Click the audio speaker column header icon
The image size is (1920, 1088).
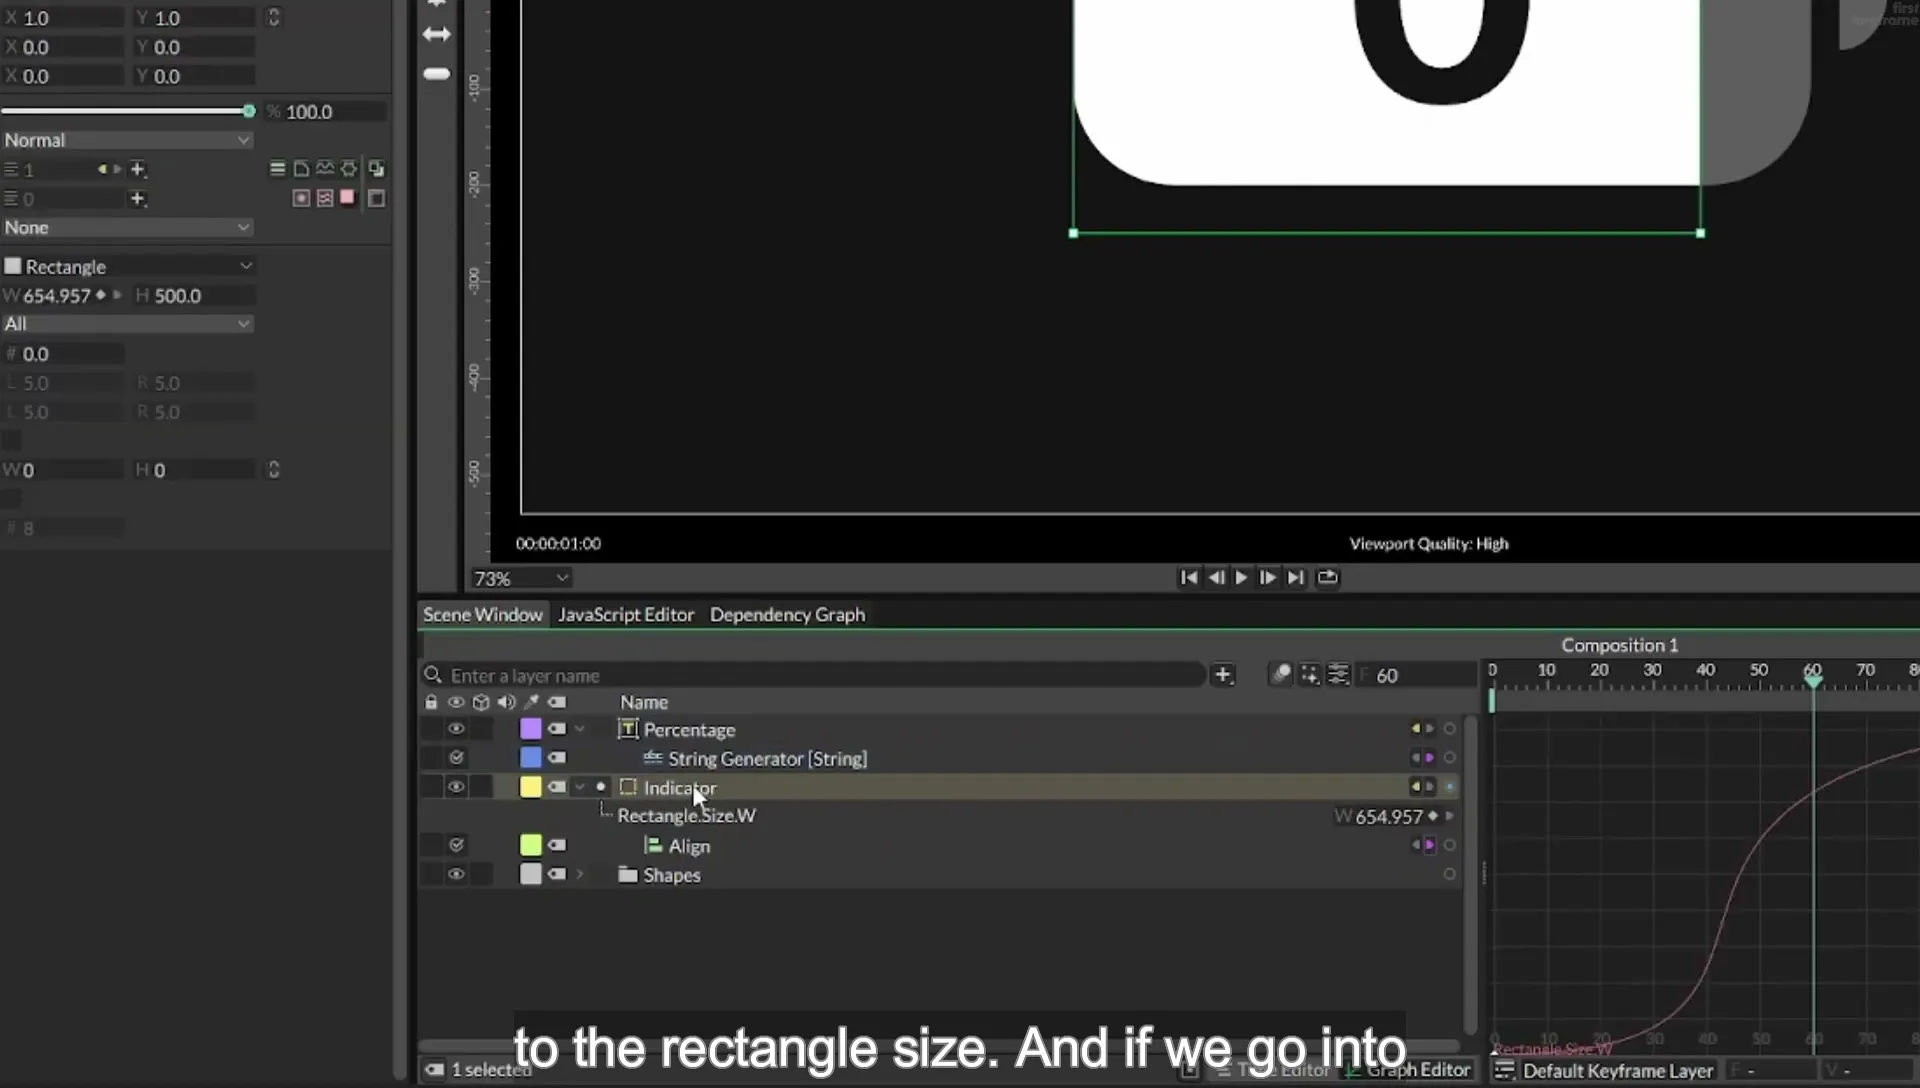pyautogui.click(x=506, y=702)
